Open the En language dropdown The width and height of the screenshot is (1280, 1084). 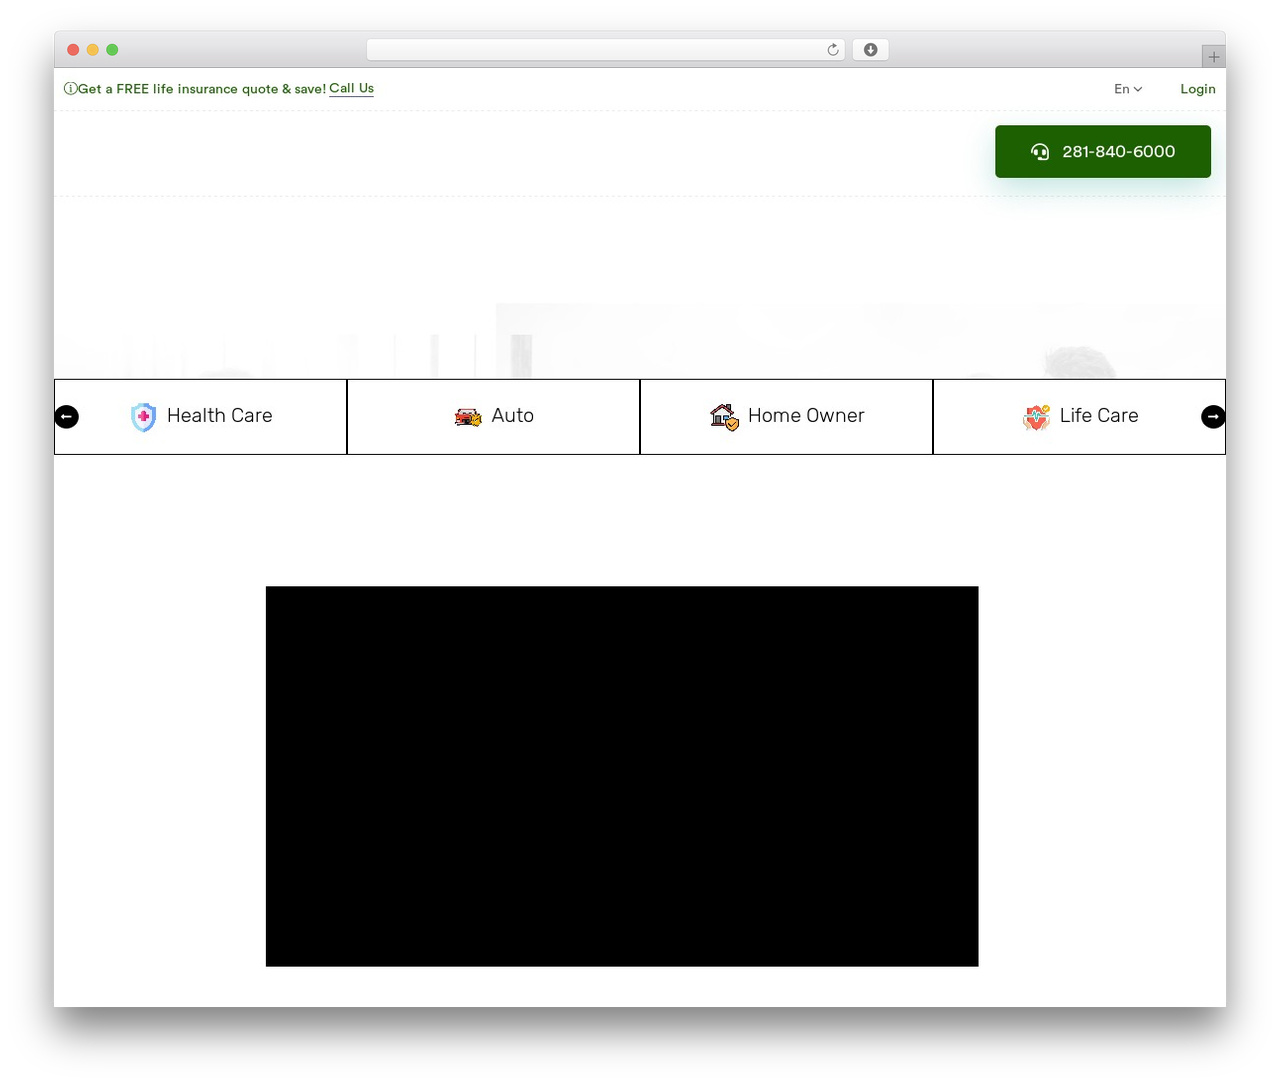(1128, 89)
